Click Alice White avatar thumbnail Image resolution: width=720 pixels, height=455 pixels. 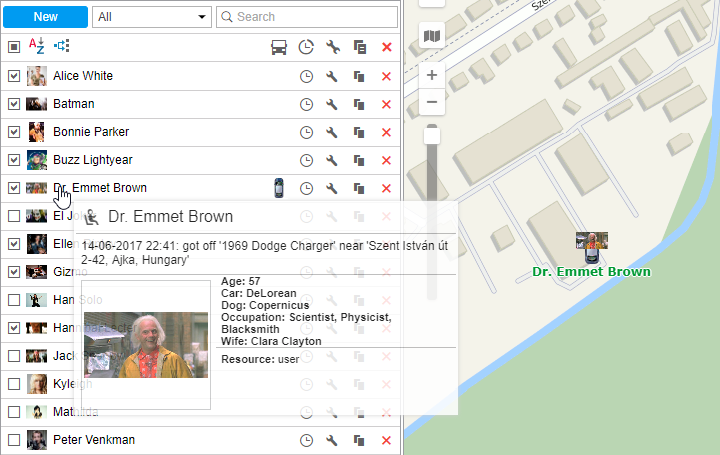36,76
